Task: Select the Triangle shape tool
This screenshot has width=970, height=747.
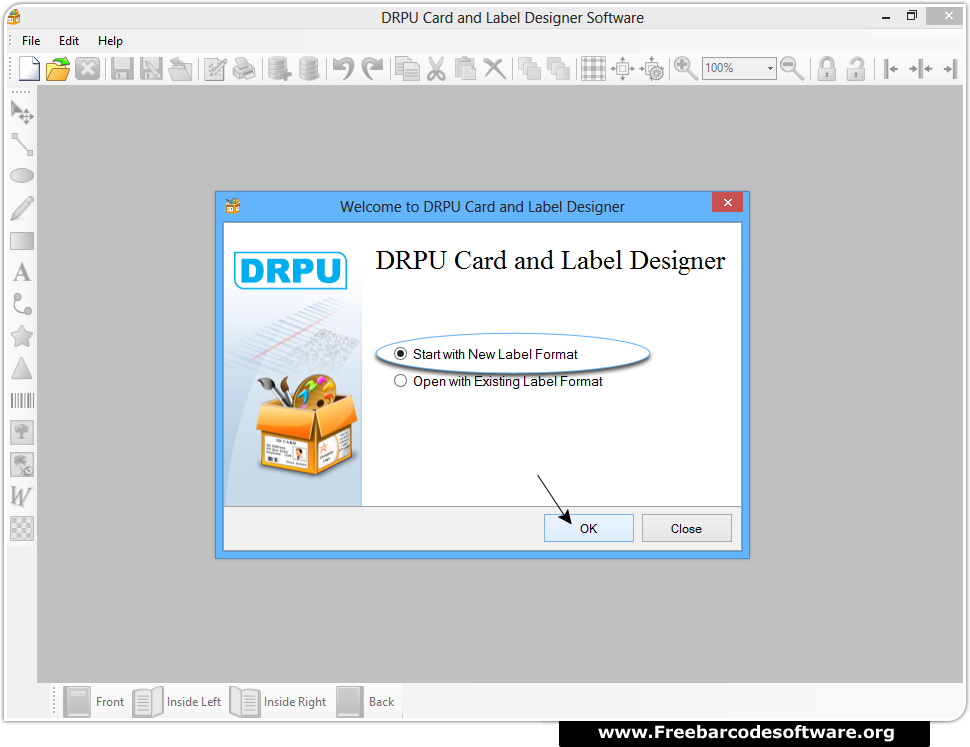Action: (22, 369)
